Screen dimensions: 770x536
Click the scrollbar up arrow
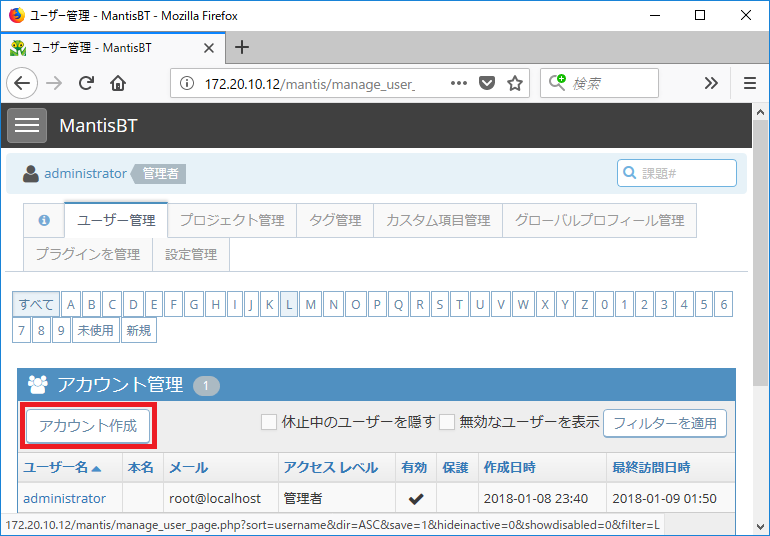click(x=760, y=112)
